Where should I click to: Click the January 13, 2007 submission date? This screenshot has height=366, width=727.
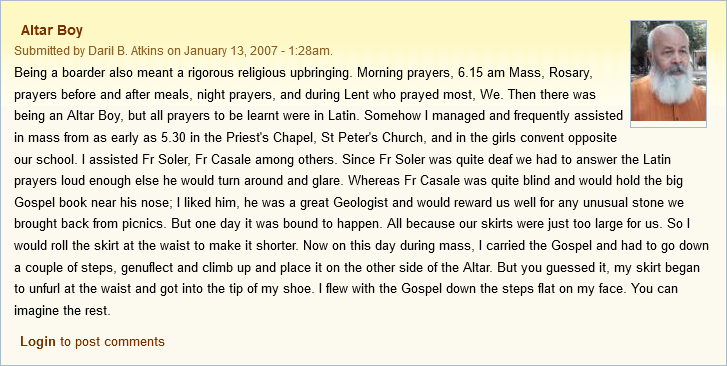click(x=223, y=51)
